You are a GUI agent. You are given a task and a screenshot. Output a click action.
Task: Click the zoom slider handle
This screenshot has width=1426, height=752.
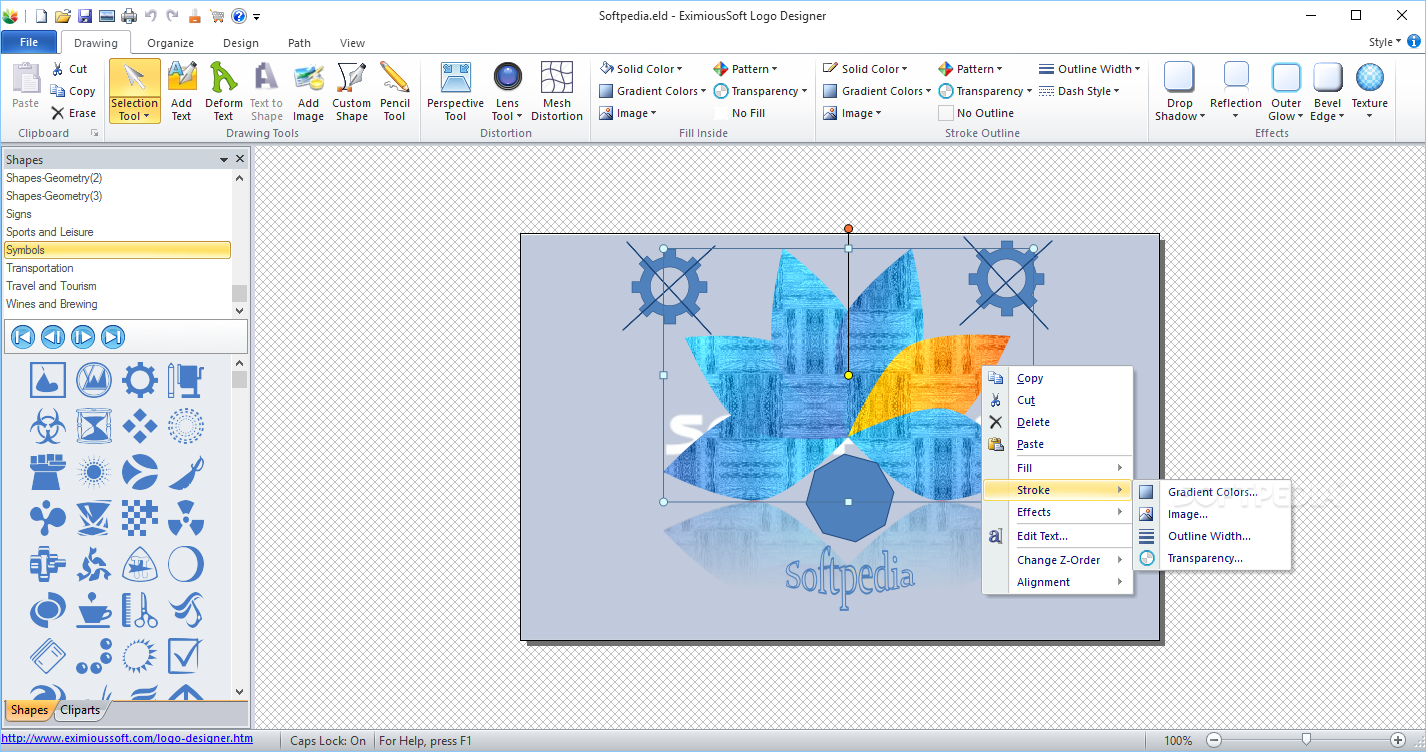[1305, 740]
